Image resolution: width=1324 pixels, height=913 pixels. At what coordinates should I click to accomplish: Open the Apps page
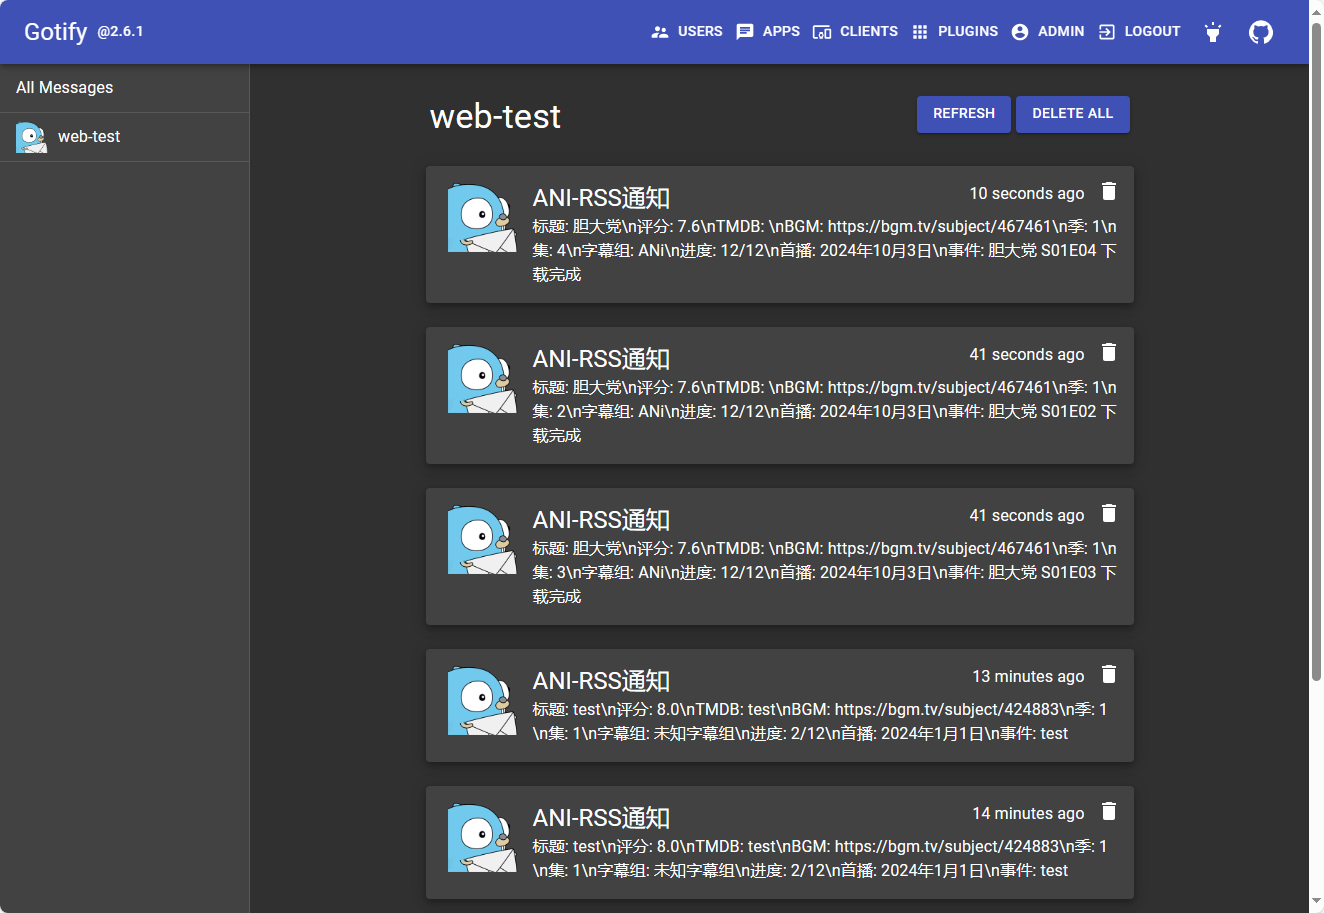click(x=768, y=32)
